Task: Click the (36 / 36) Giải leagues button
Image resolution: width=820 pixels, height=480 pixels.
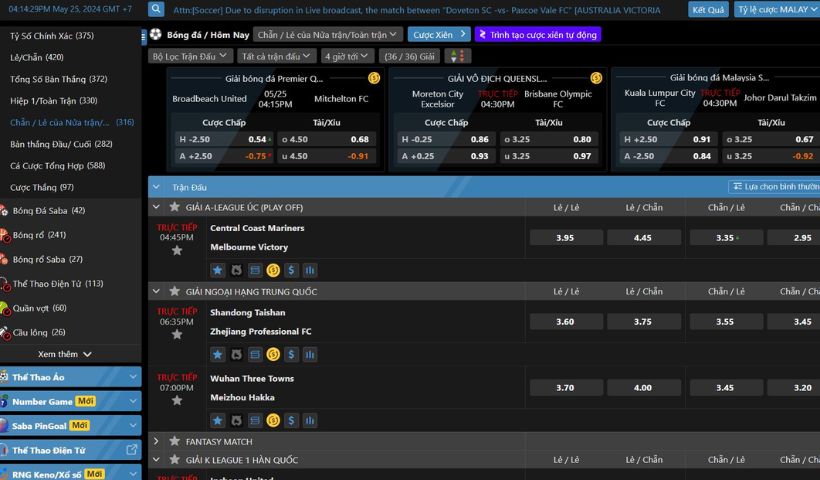Action: pos(409,56)
